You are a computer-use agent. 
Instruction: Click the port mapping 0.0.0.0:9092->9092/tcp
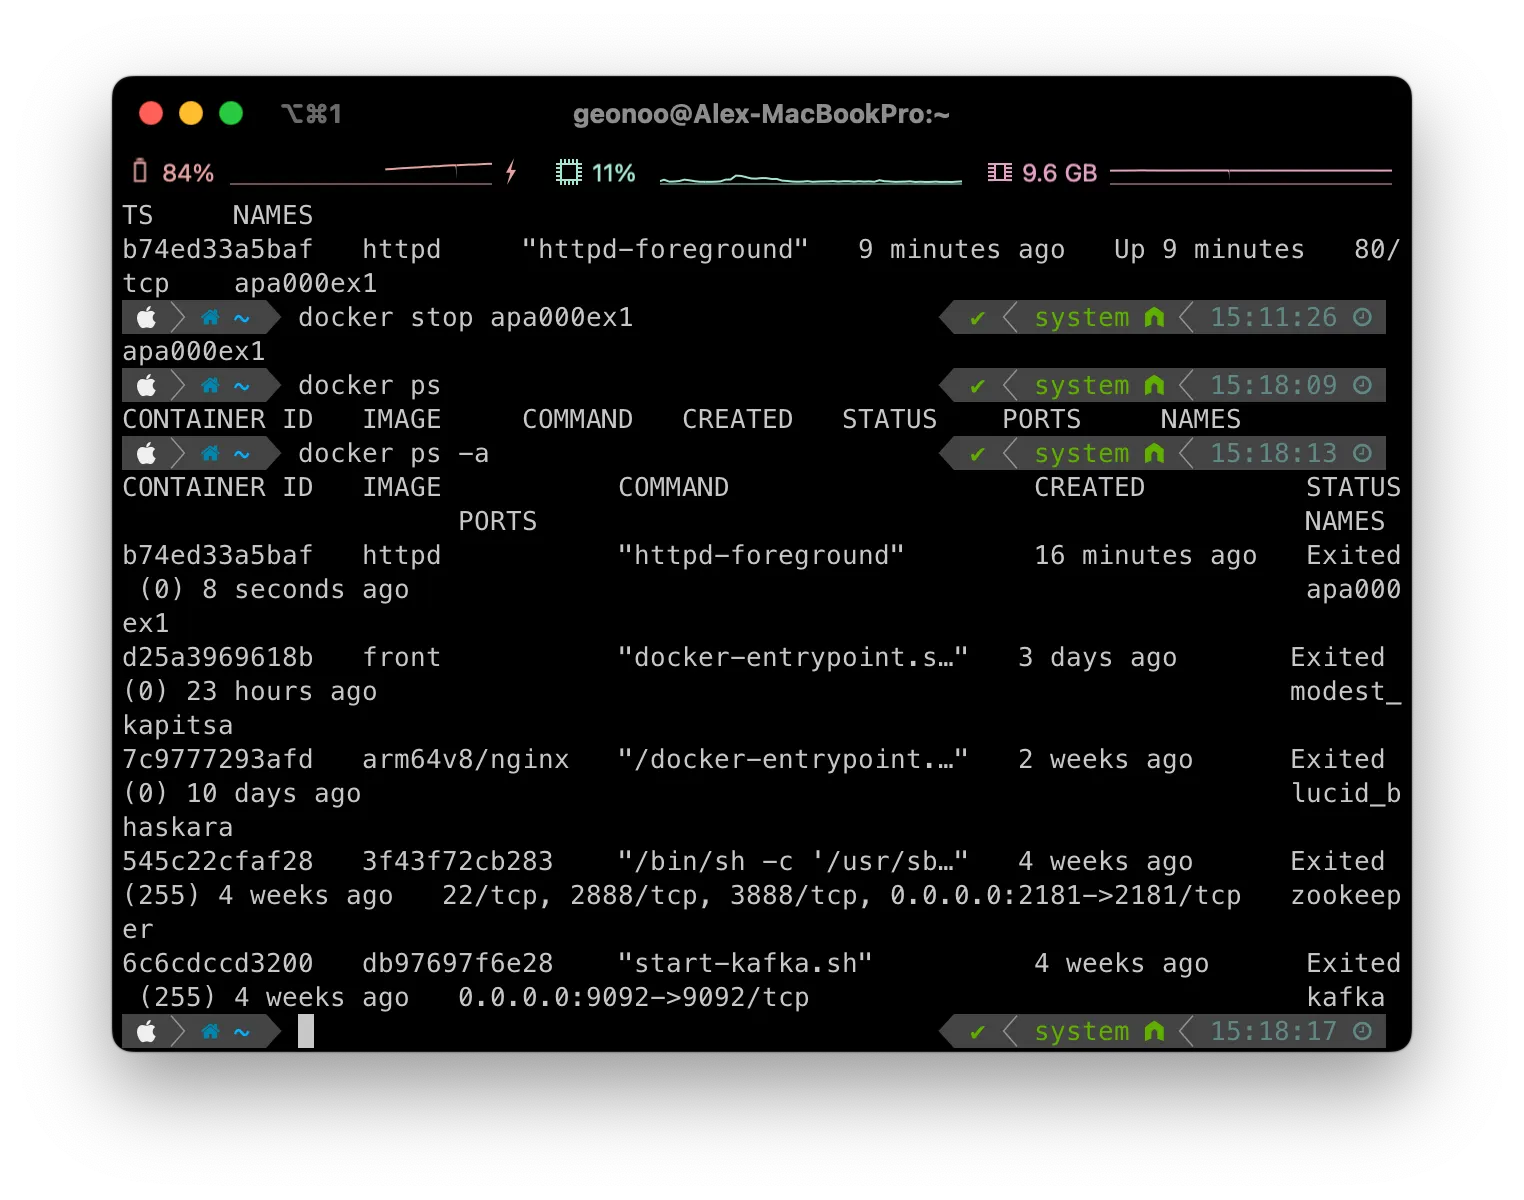[x=634, y=998]
